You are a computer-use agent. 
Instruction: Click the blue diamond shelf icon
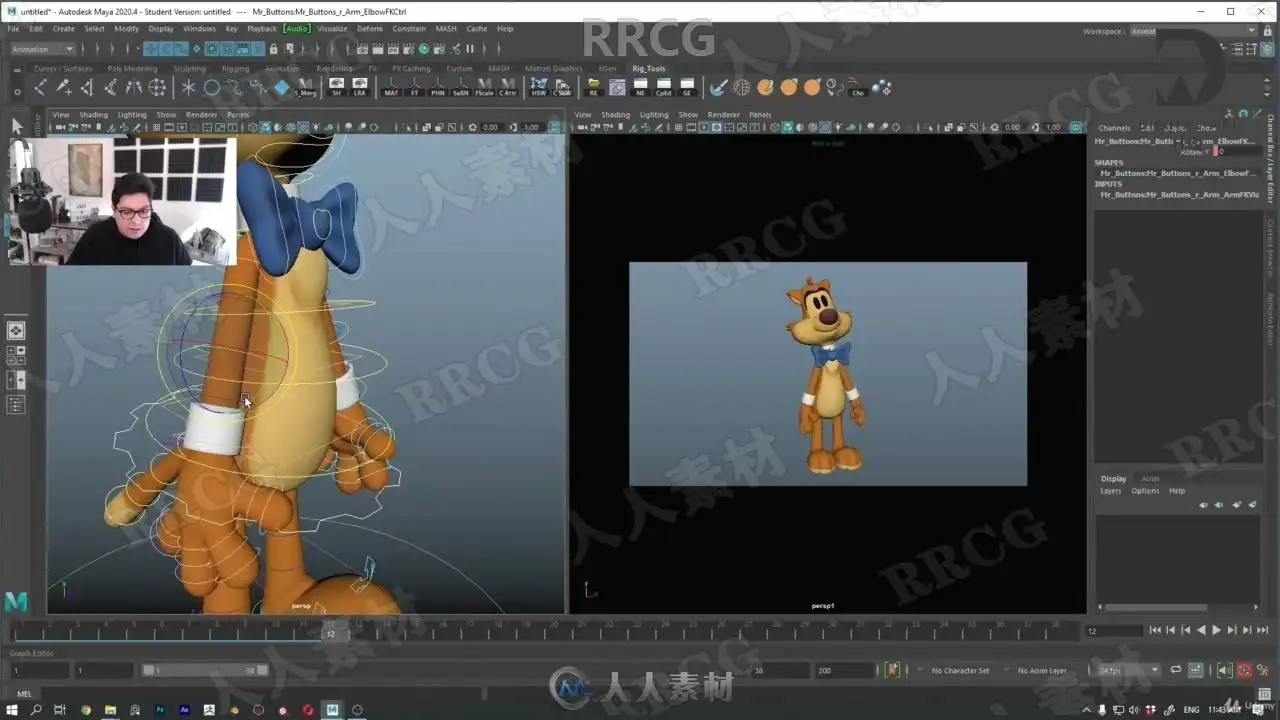coord(282,88)
